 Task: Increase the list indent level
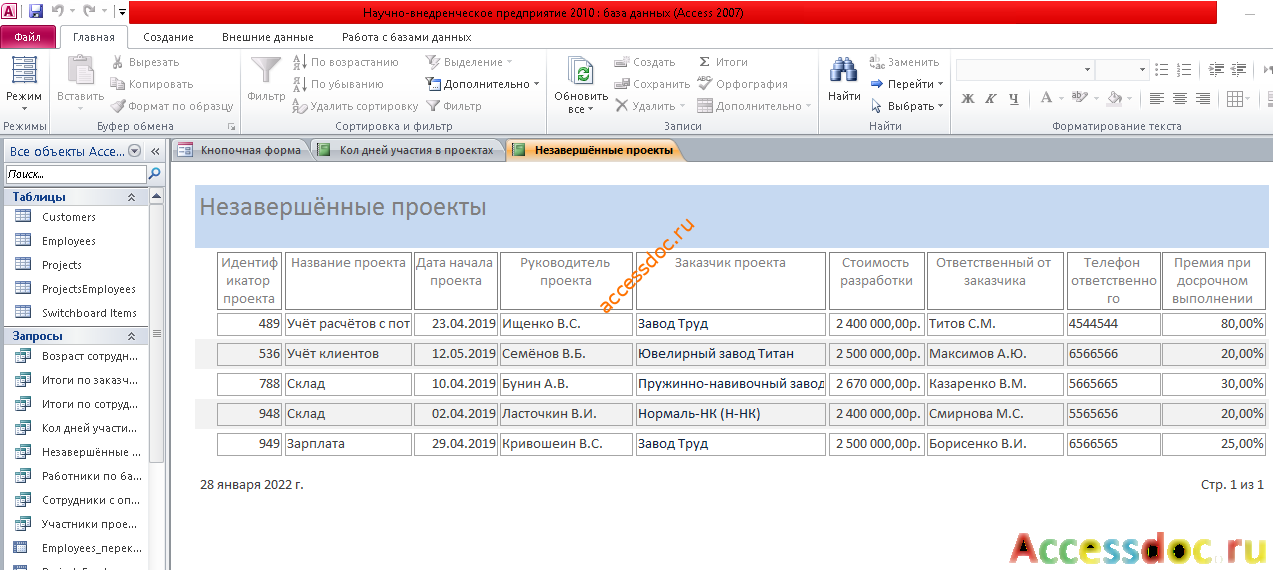[x=1216, y=69]
